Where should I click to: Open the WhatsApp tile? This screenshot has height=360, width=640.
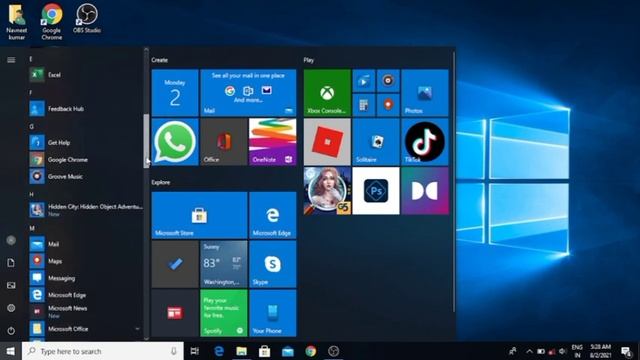[175, 142]
